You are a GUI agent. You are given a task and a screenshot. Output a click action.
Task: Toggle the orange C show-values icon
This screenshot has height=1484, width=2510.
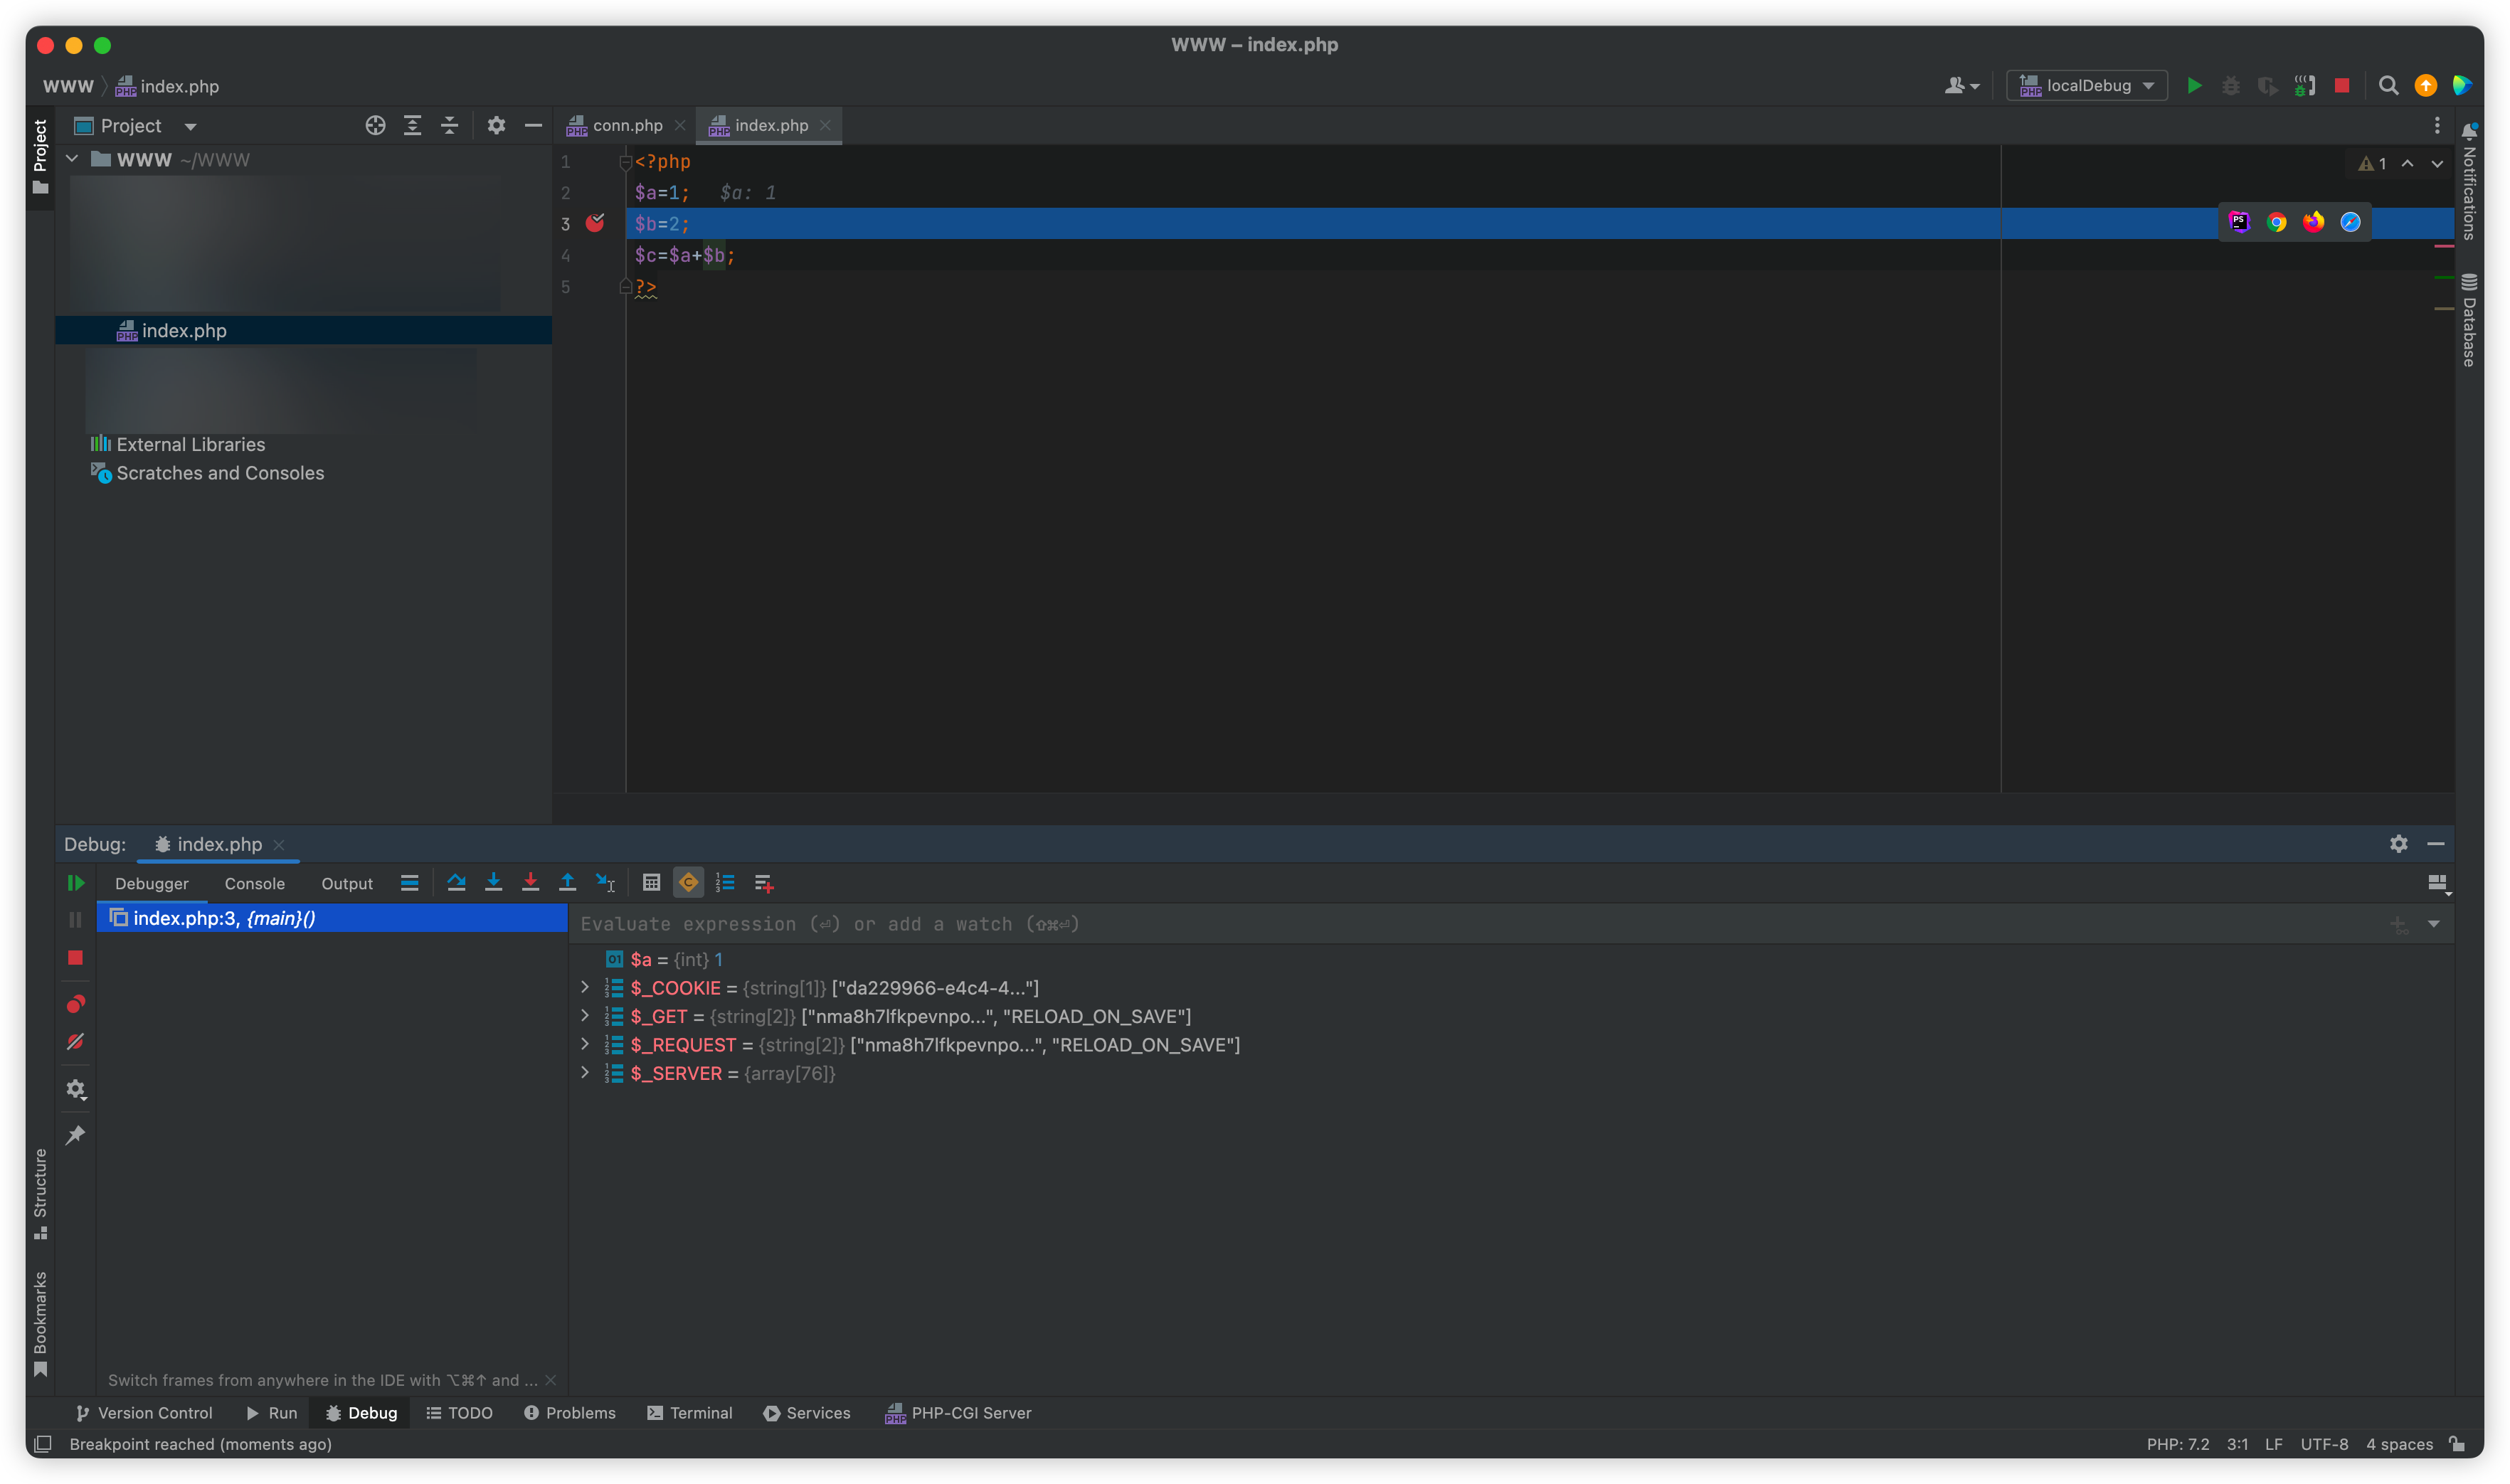(x=689, y=883)
